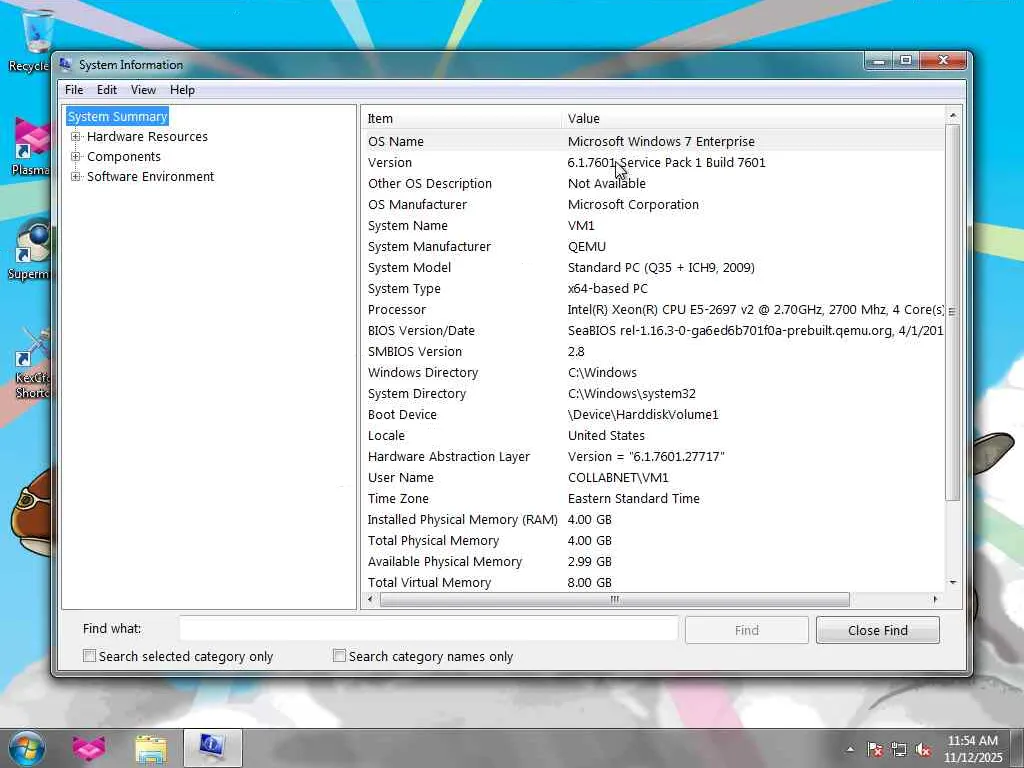
Task: Select the System Name row
Action: click(653, 225)
